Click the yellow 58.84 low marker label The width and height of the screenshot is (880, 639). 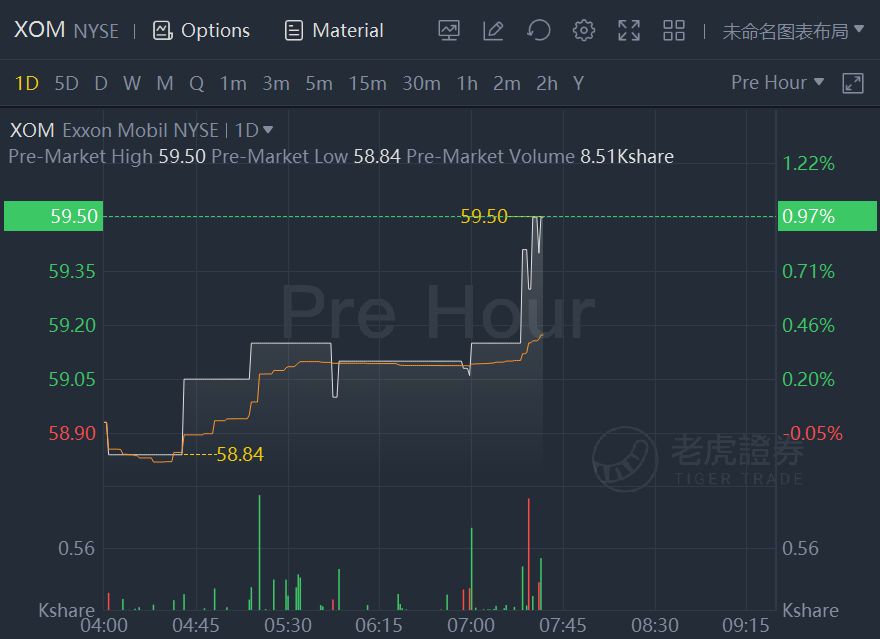pyautogui.click(x=240, y=454)
